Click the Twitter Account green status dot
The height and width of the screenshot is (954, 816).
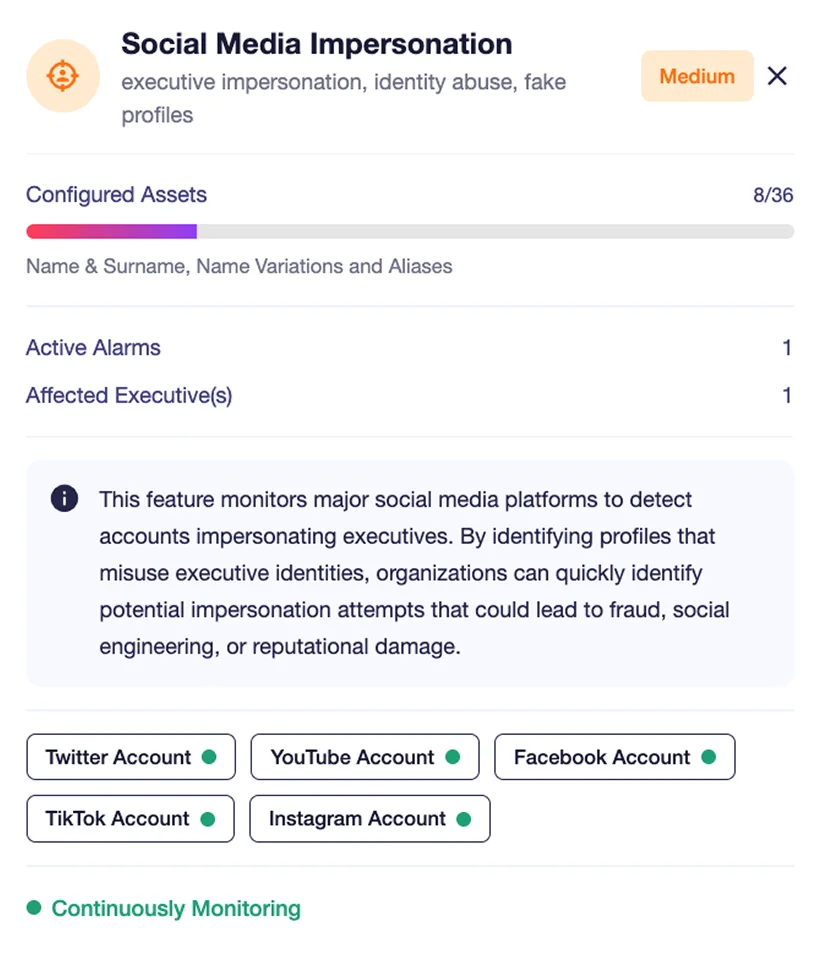click(x=209, y=757)
